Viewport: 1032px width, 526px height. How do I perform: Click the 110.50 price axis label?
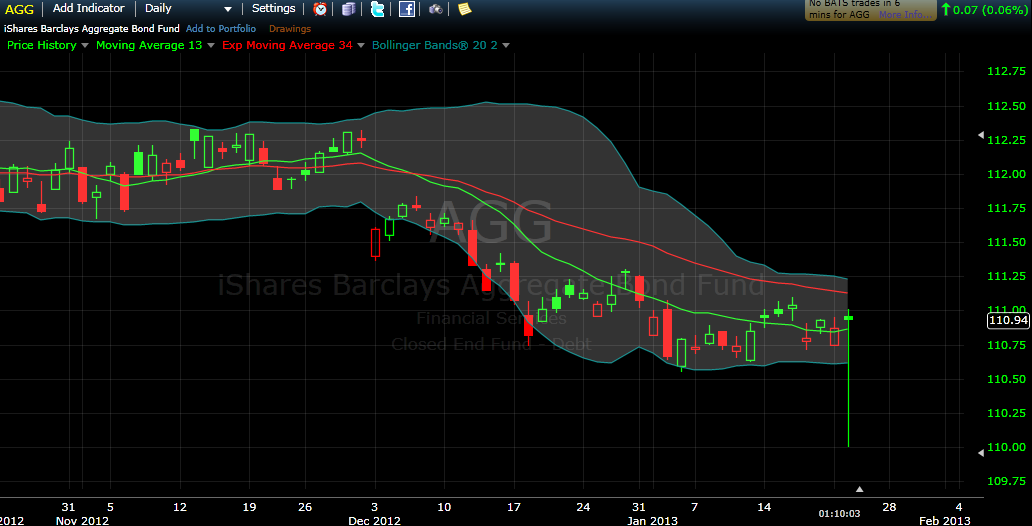1006,379
